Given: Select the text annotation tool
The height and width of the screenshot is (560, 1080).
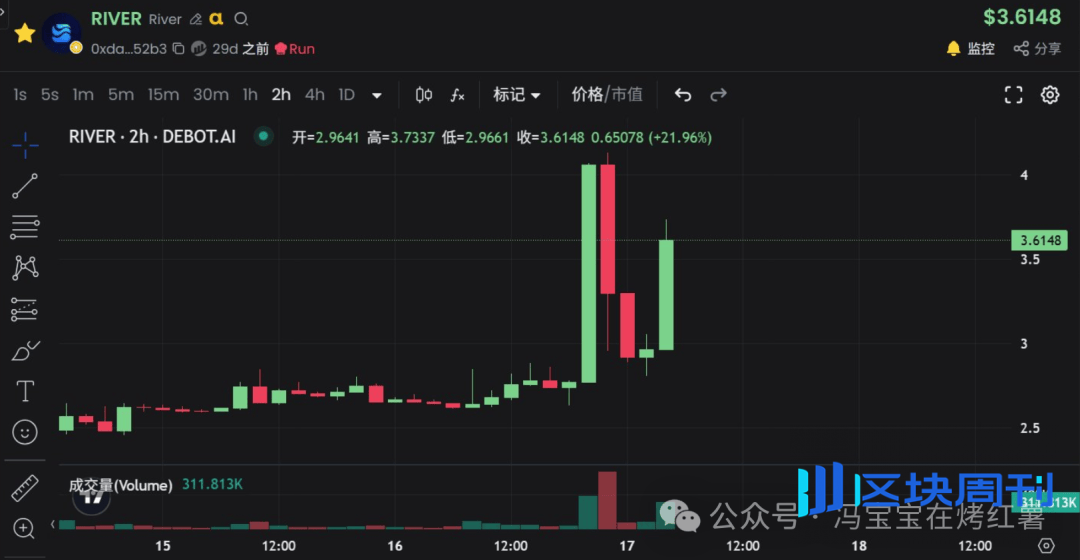Looking at the screenshot, I should coord(25,391).
